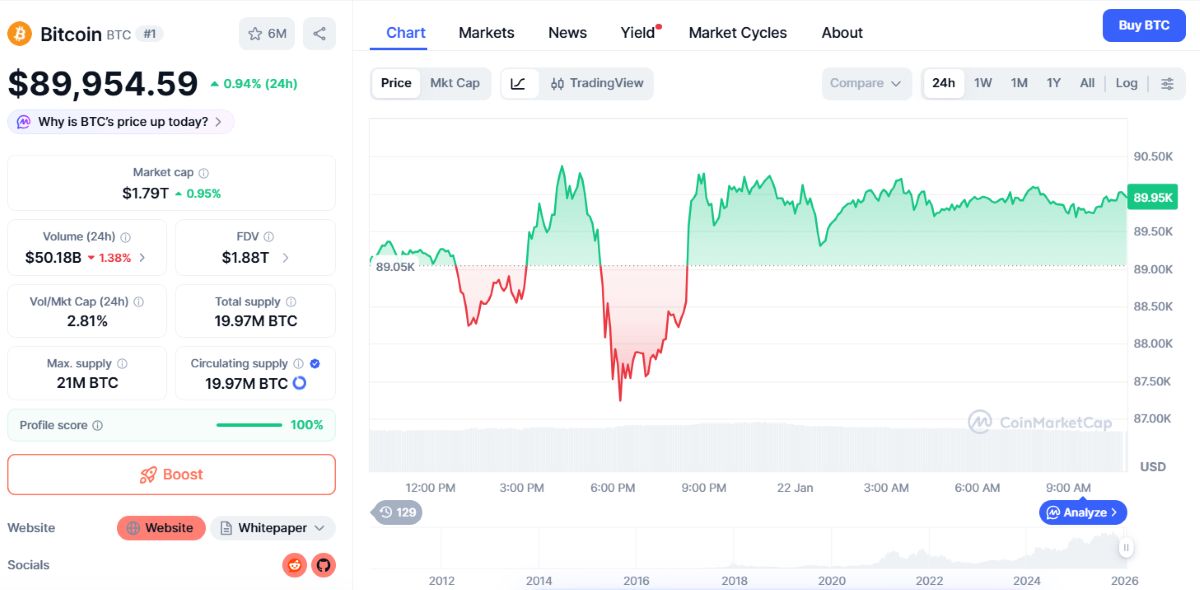Viewport: 1200px width, 590px height.
Task: Click the 129 history events badge
Action: coord(397,512)
